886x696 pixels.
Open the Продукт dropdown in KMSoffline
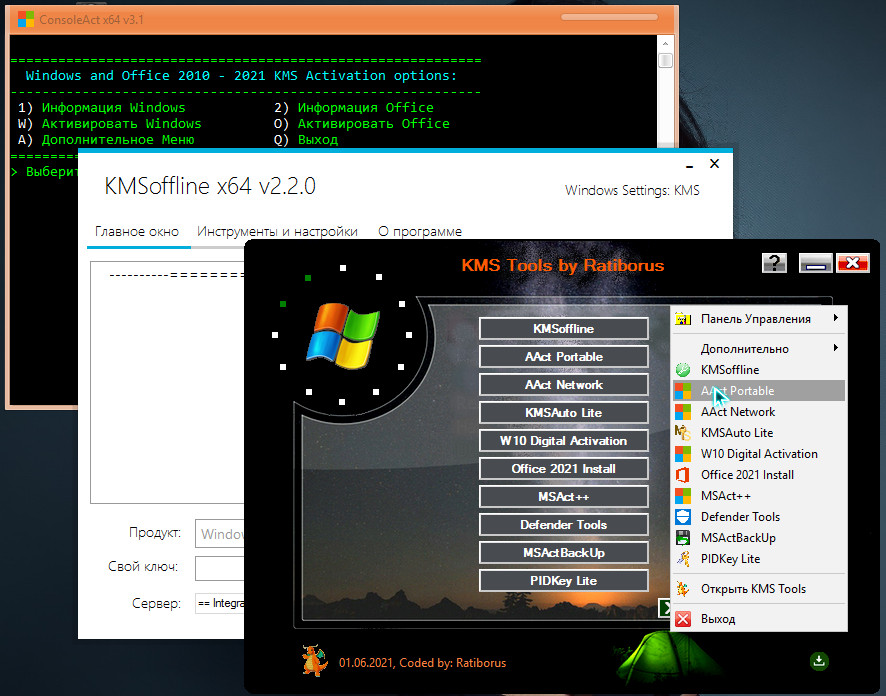pyautogui.click(x=220, y=534)
